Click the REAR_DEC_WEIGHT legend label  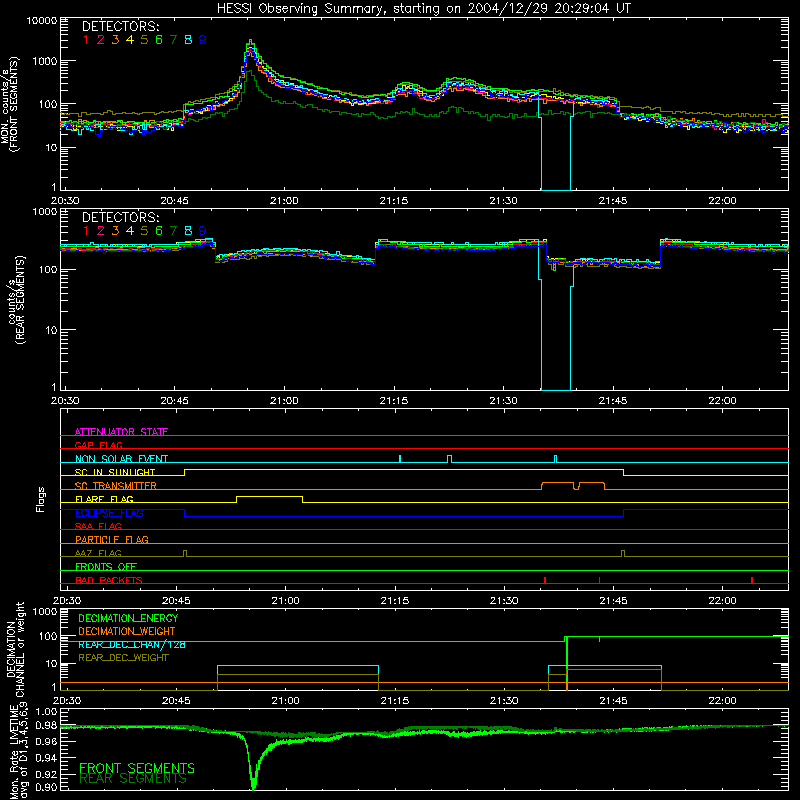click(123, 658)
